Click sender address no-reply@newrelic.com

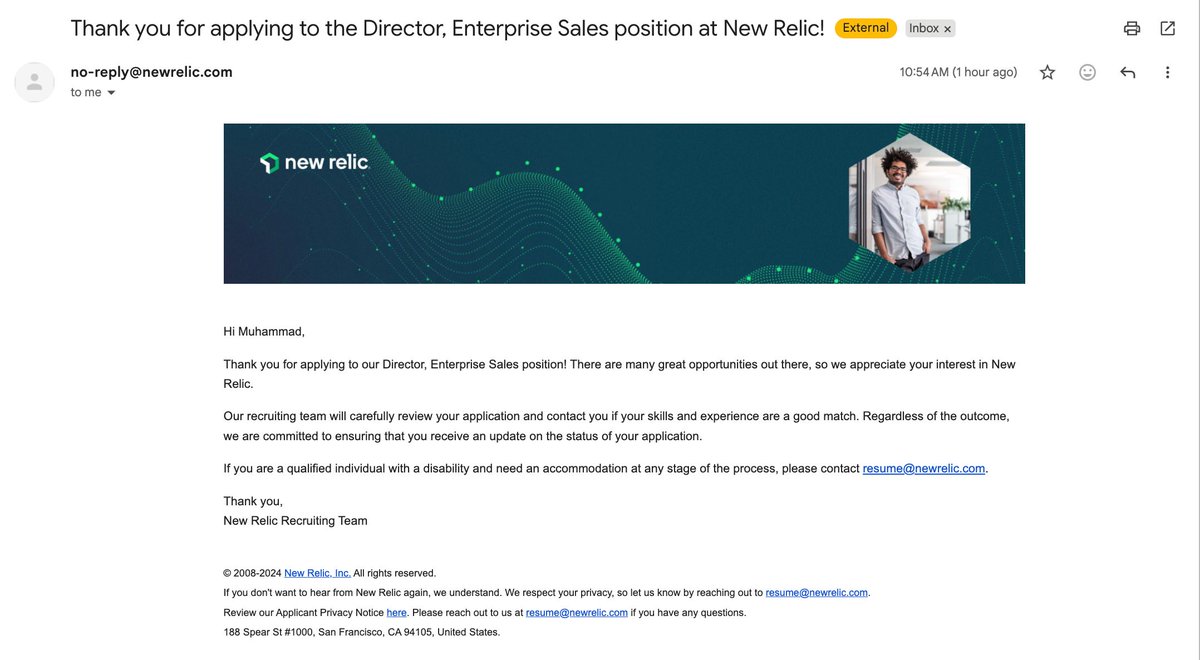pyautogui.click(x=151, y=72)
